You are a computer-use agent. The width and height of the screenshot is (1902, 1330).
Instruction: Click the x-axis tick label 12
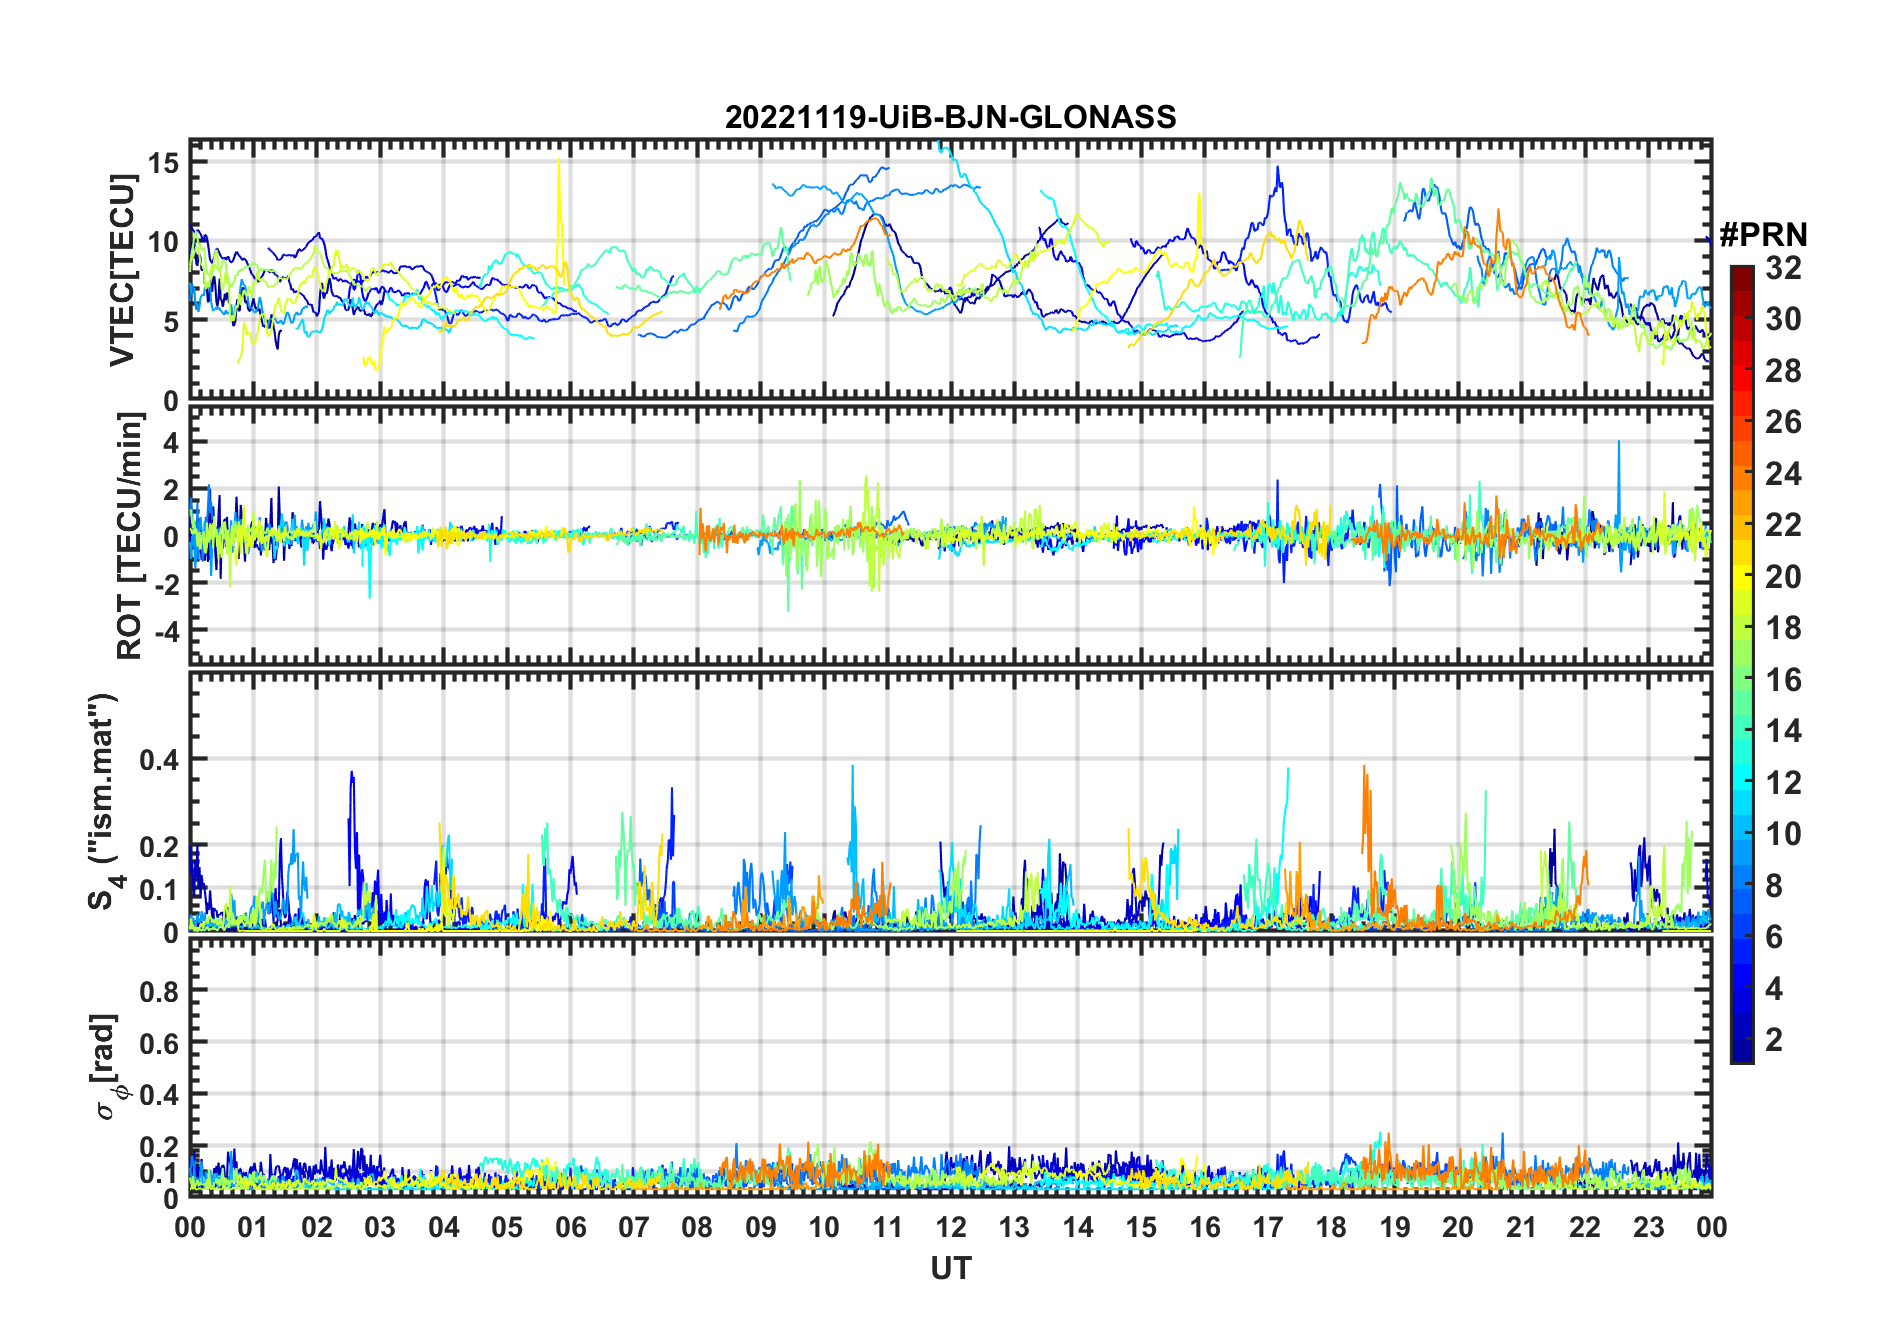click(x=950, y=1227)
